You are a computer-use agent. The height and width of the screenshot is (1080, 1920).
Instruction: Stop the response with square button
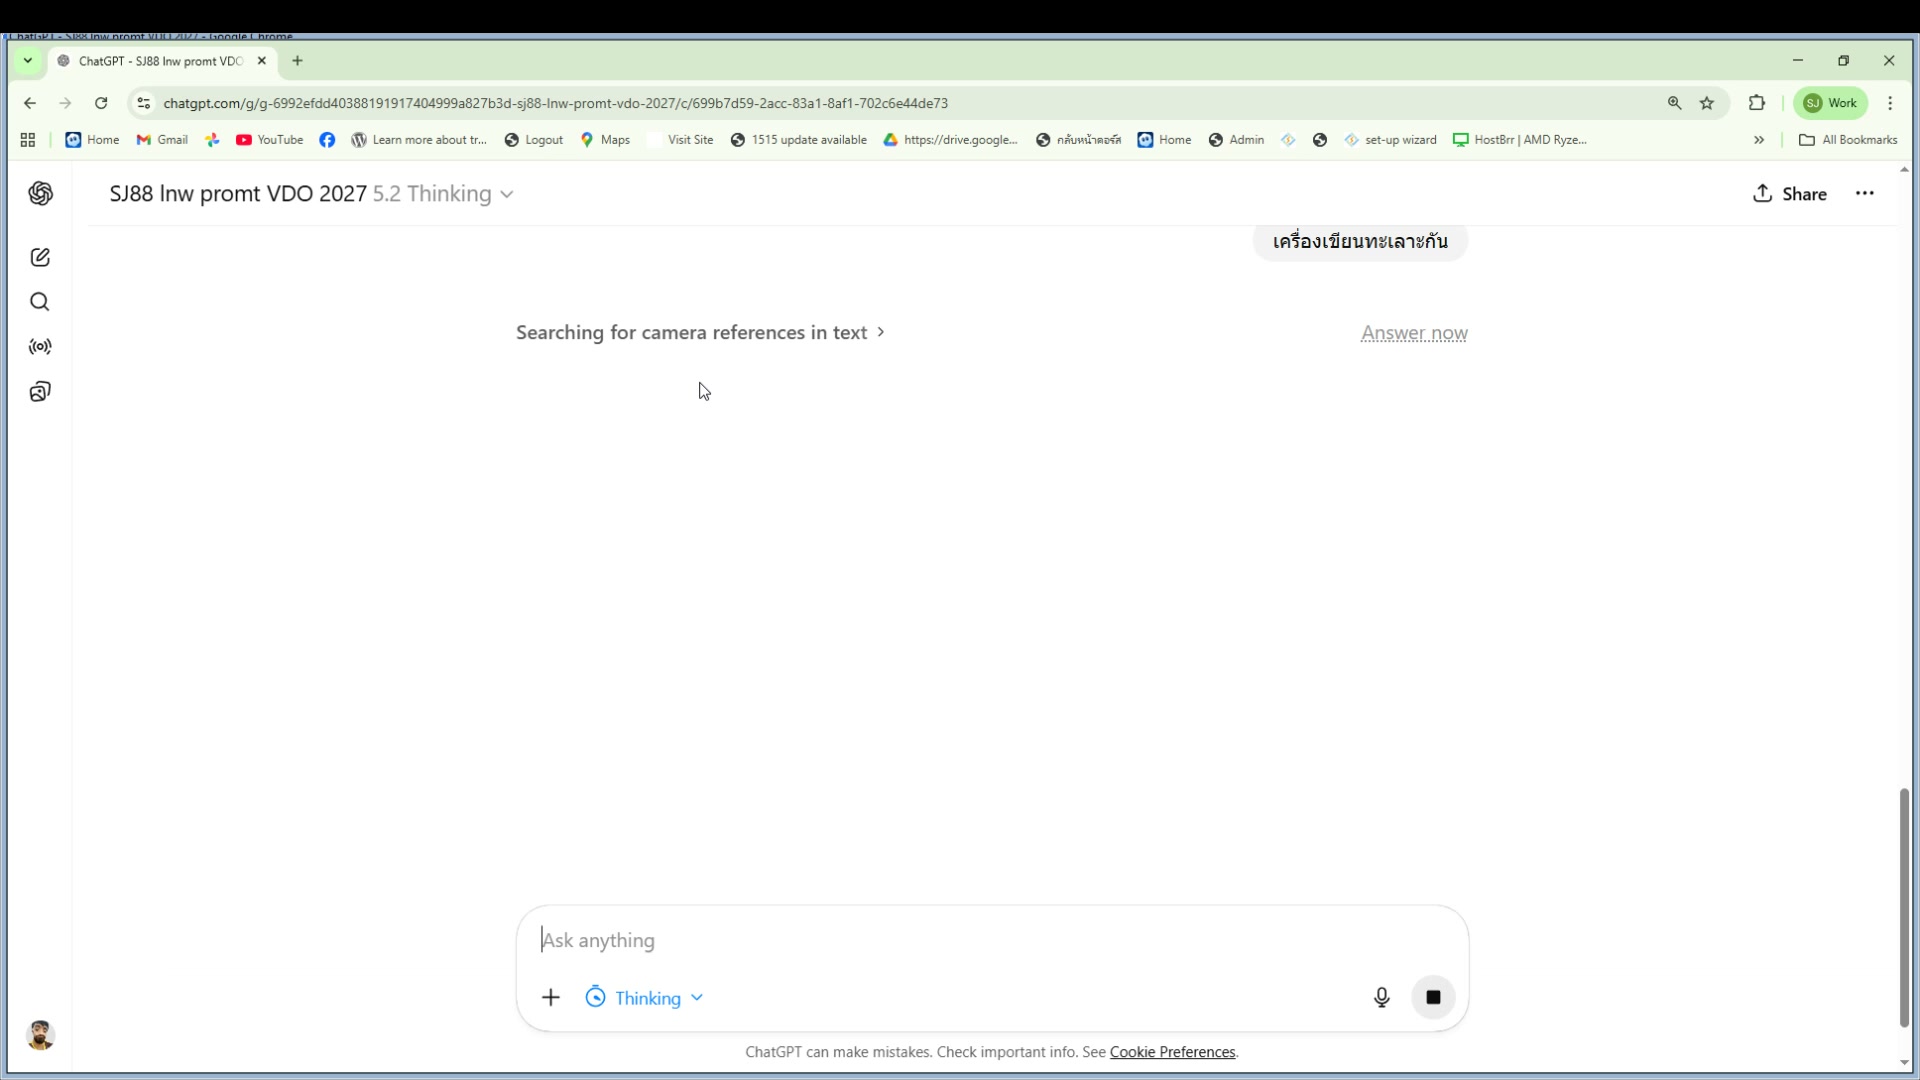tap(1433, 997)
